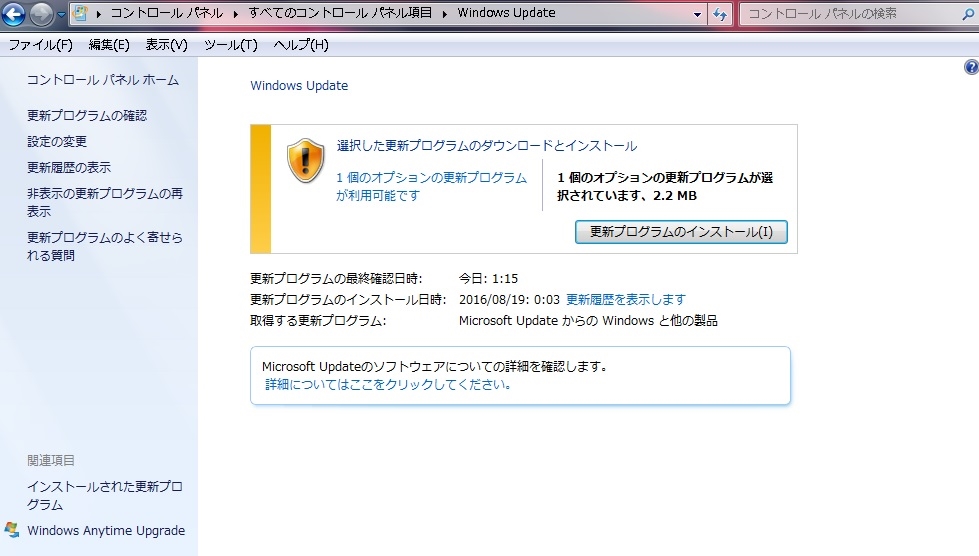The height and width of the screenshot is (556, 979).
Task: Go to コントロール パネル ホーム
Action: (103, 80)
